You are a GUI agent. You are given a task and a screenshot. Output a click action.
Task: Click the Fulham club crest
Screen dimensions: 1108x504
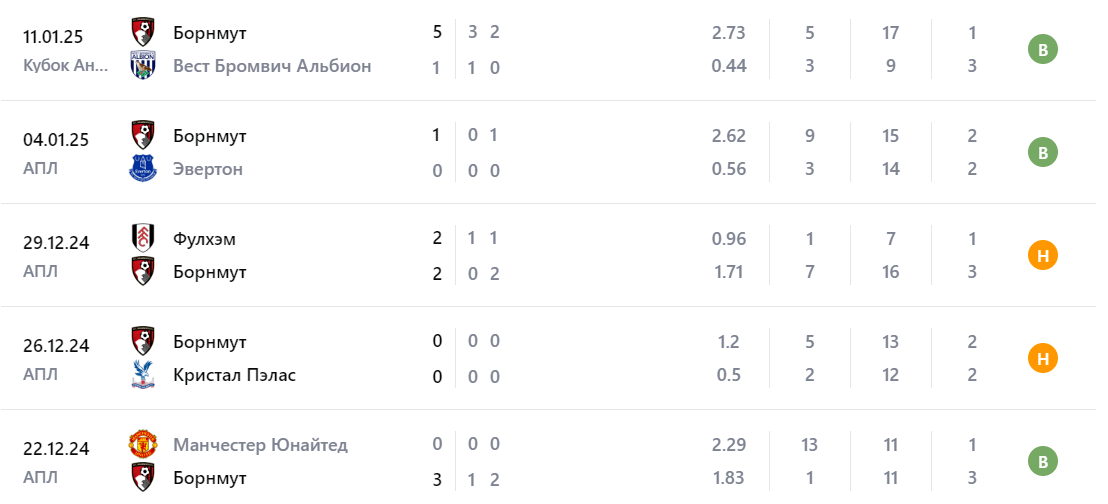pyautogui.click(x=143, y=238)
